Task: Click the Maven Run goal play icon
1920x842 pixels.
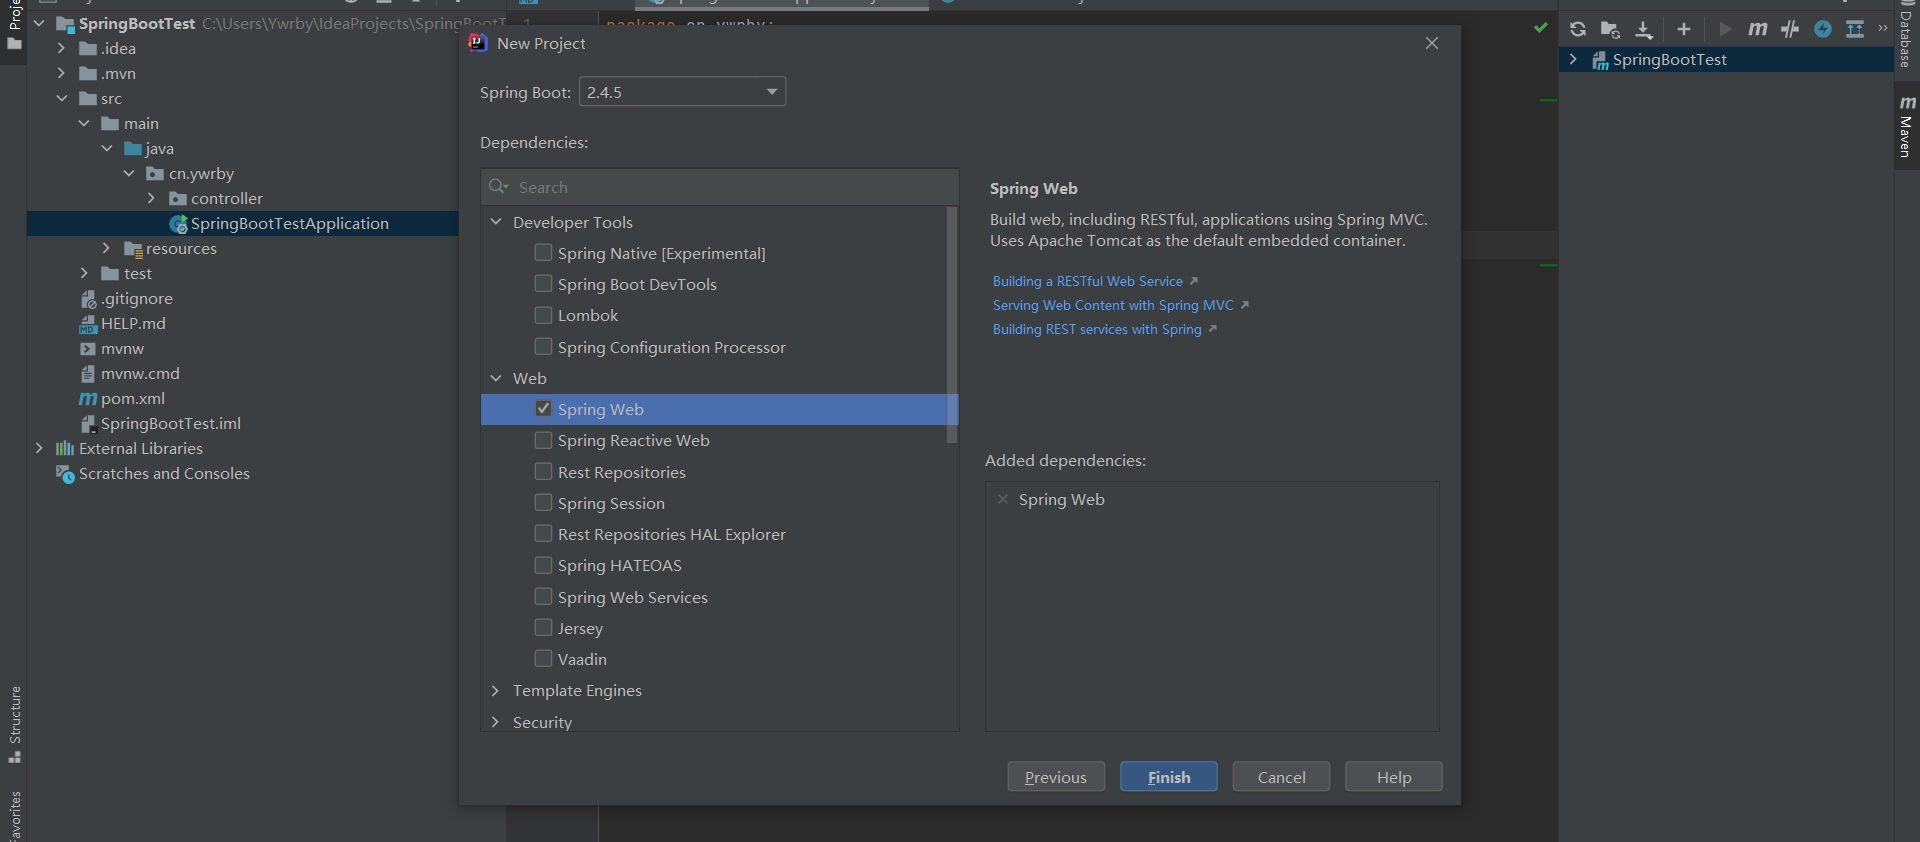Action: (x=1725, y=29)
